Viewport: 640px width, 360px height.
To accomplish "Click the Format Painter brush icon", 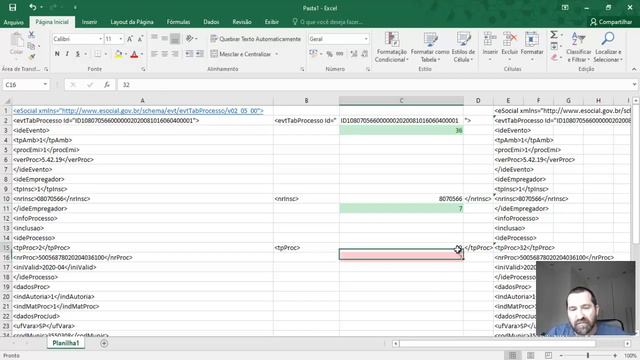I will pos(31,57).
